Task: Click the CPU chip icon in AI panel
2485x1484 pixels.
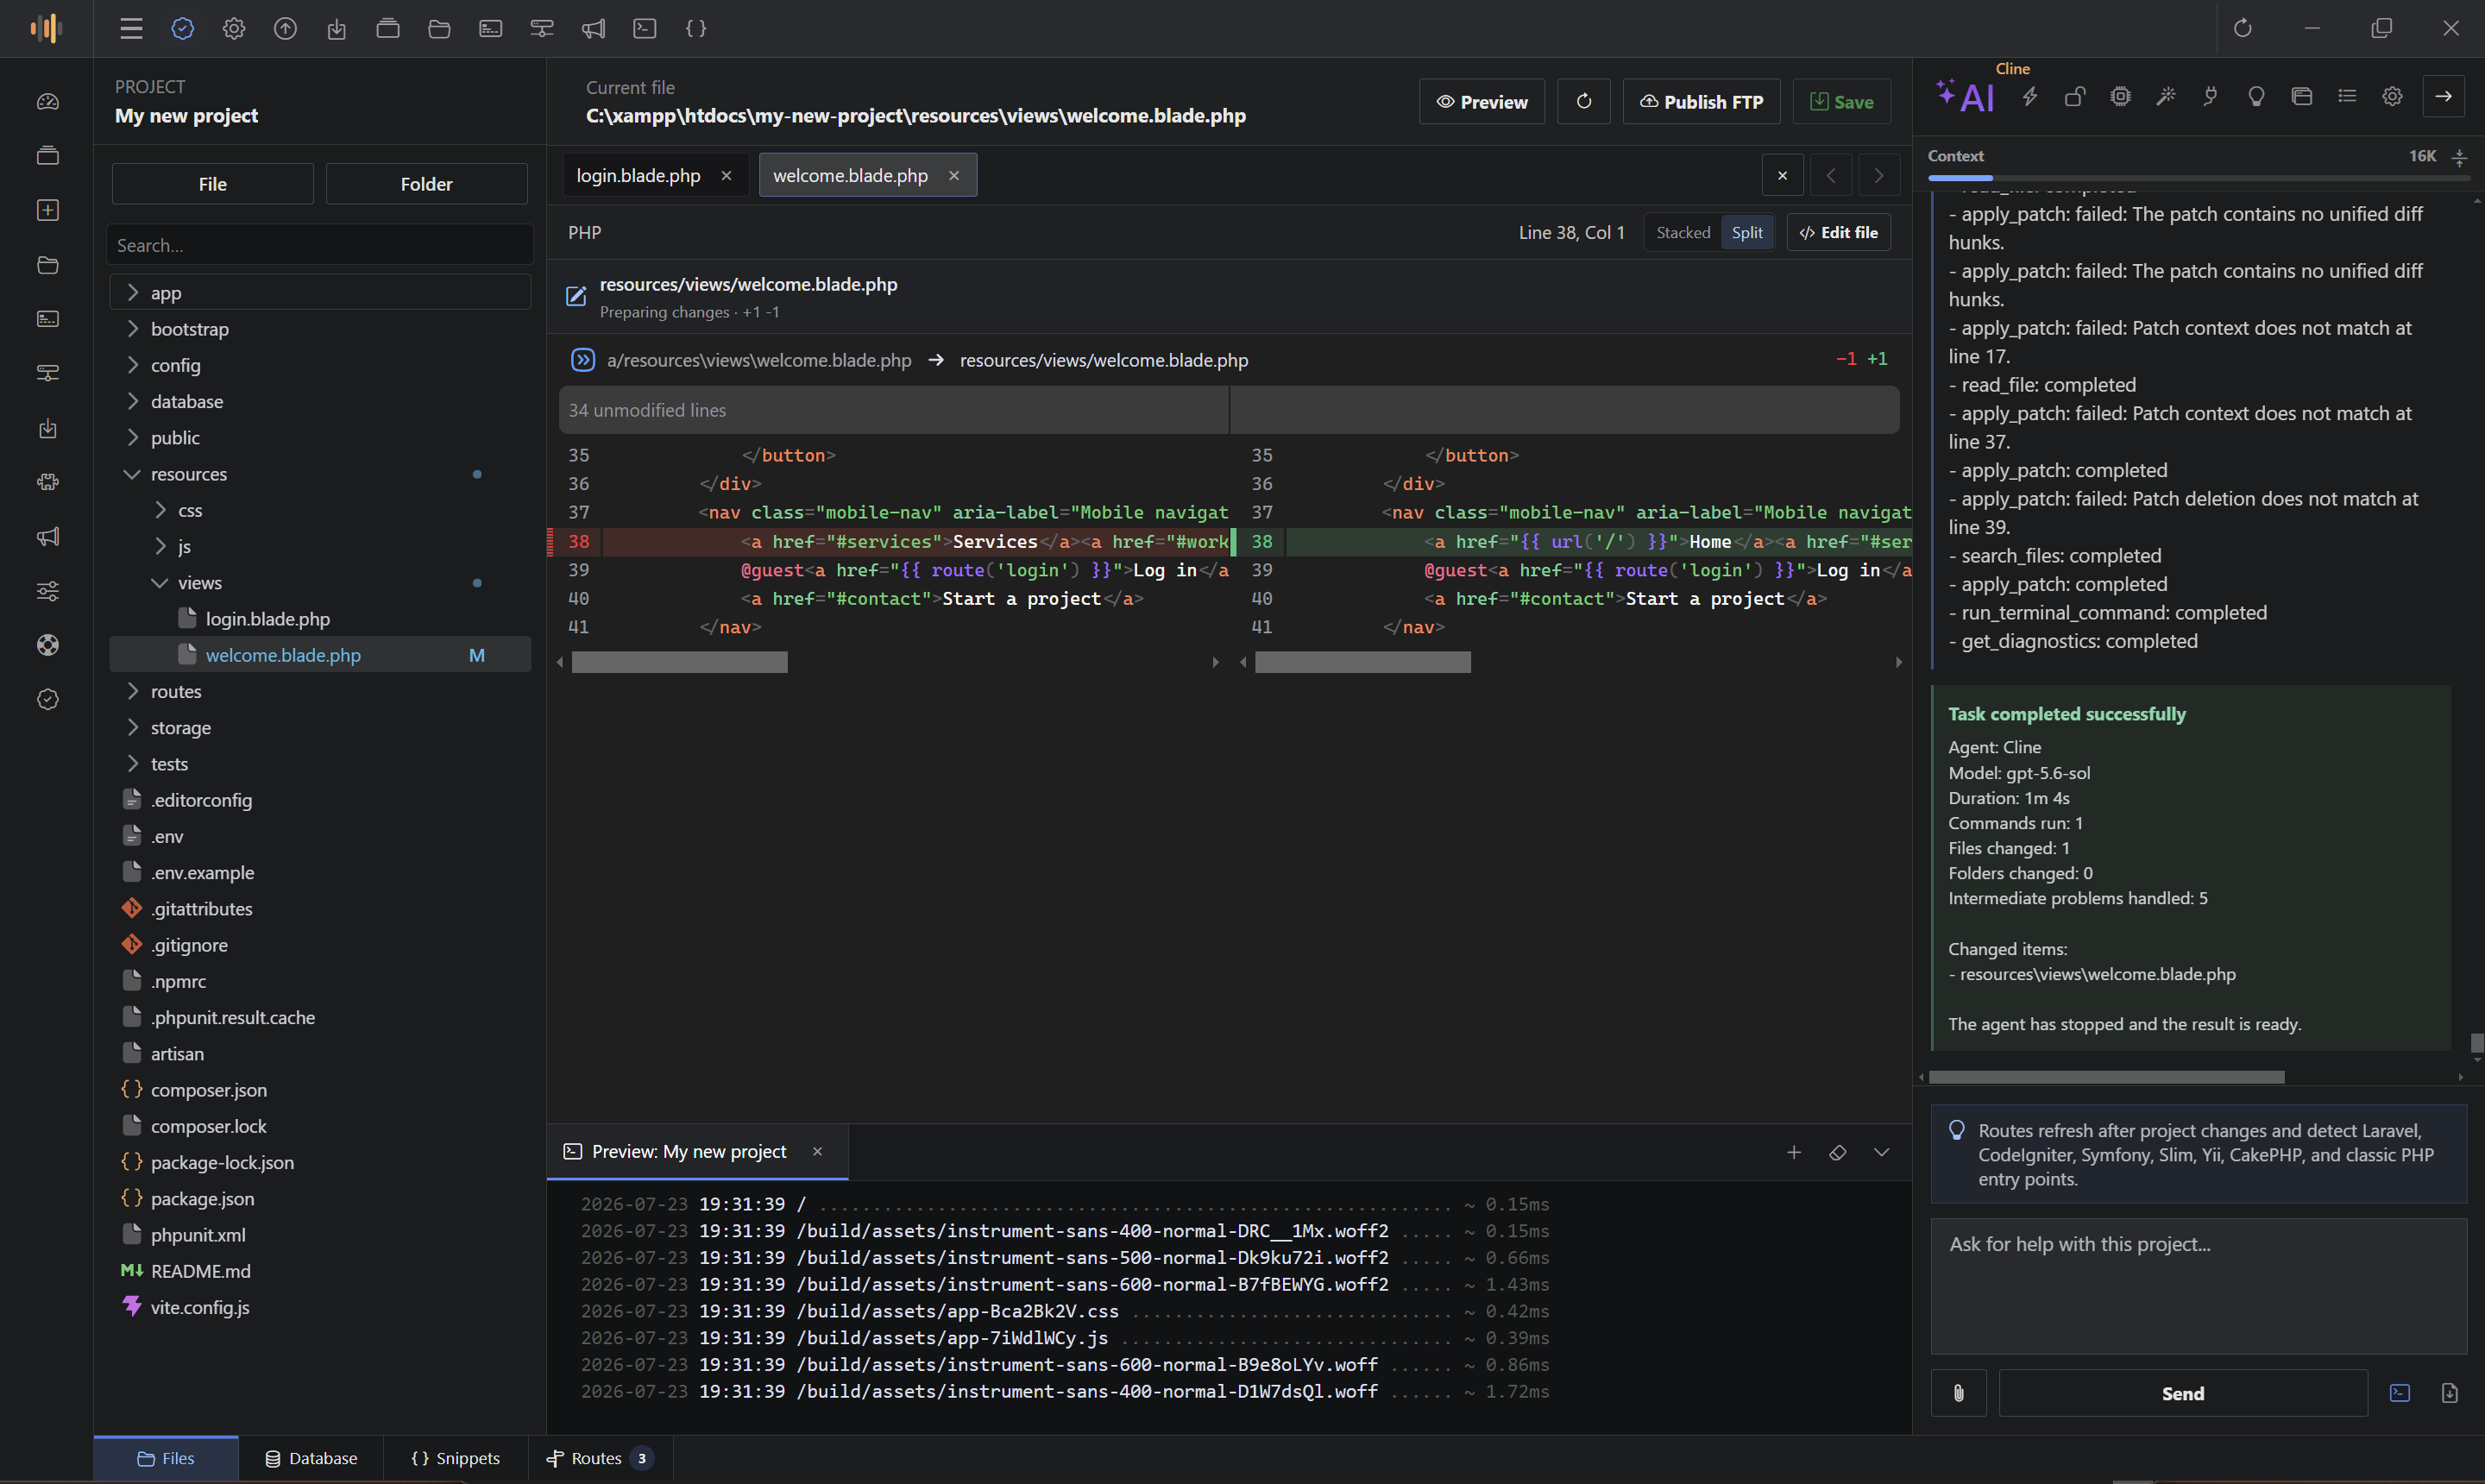Action: pos(2120,96)
